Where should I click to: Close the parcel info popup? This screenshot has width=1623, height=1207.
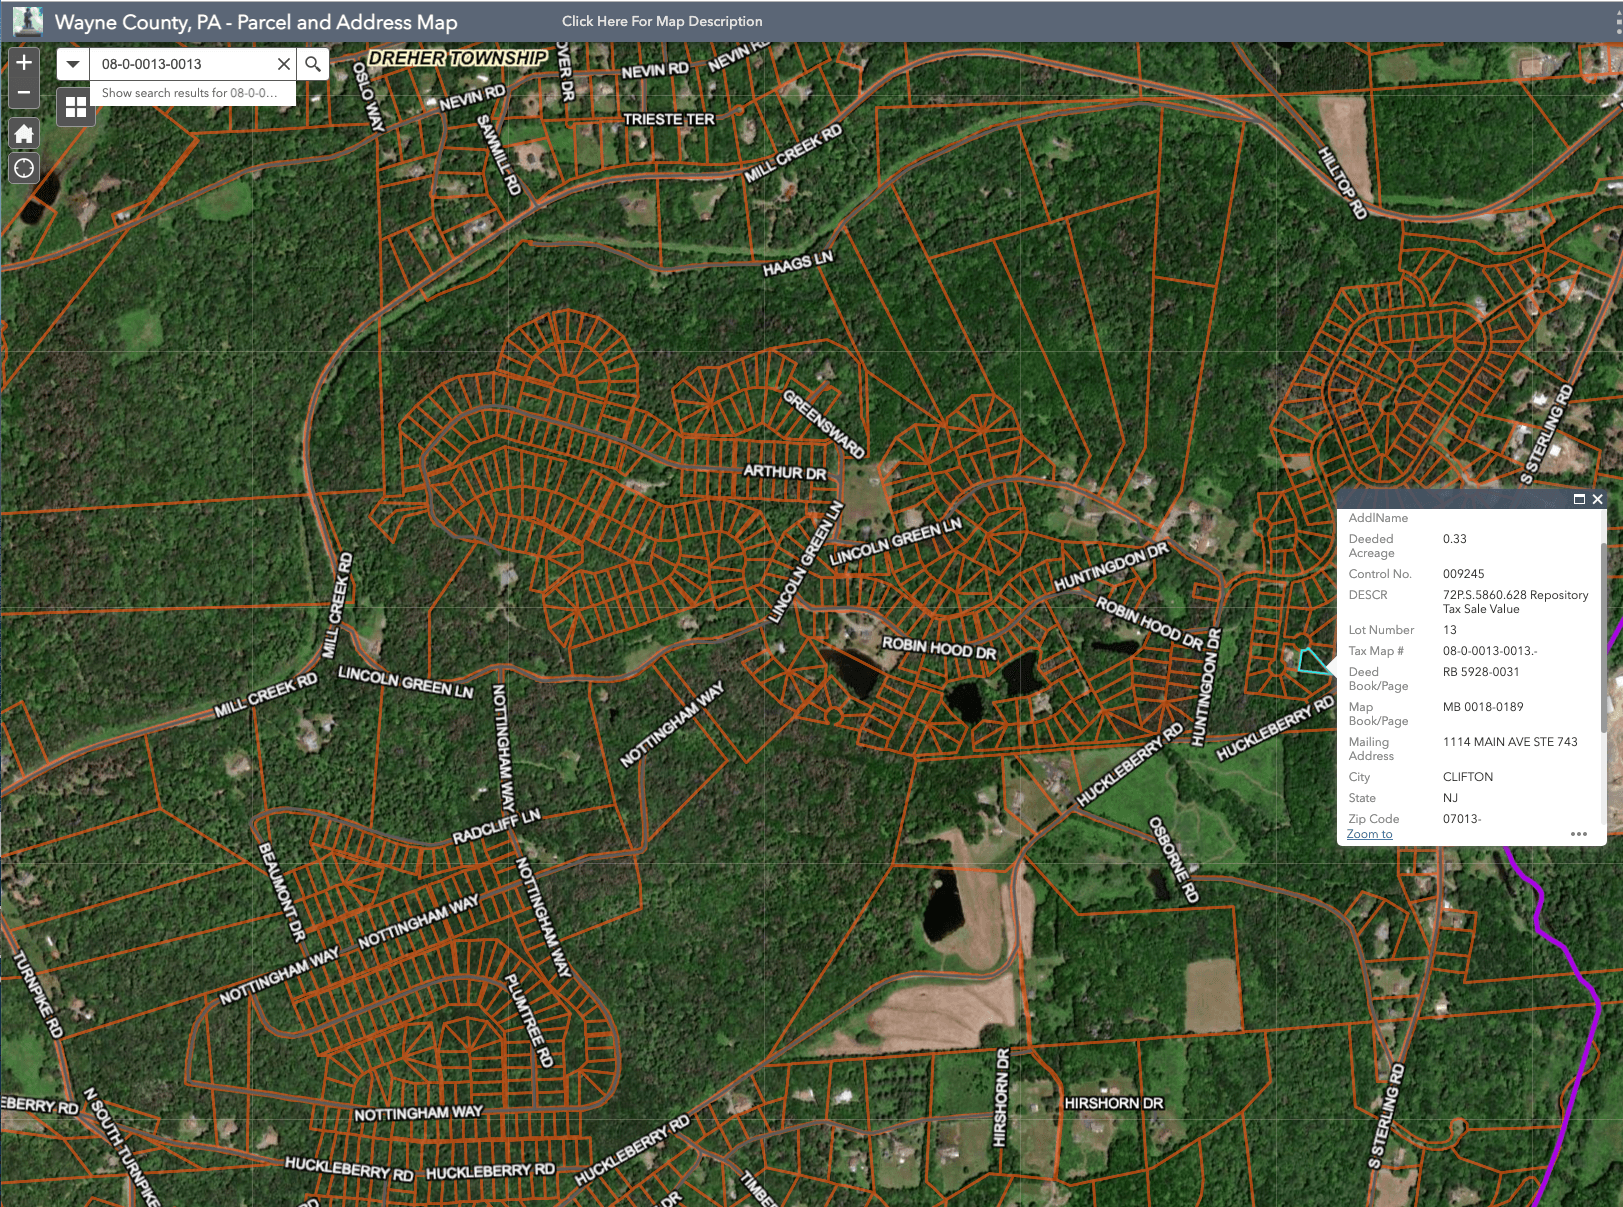point(1597,499)
